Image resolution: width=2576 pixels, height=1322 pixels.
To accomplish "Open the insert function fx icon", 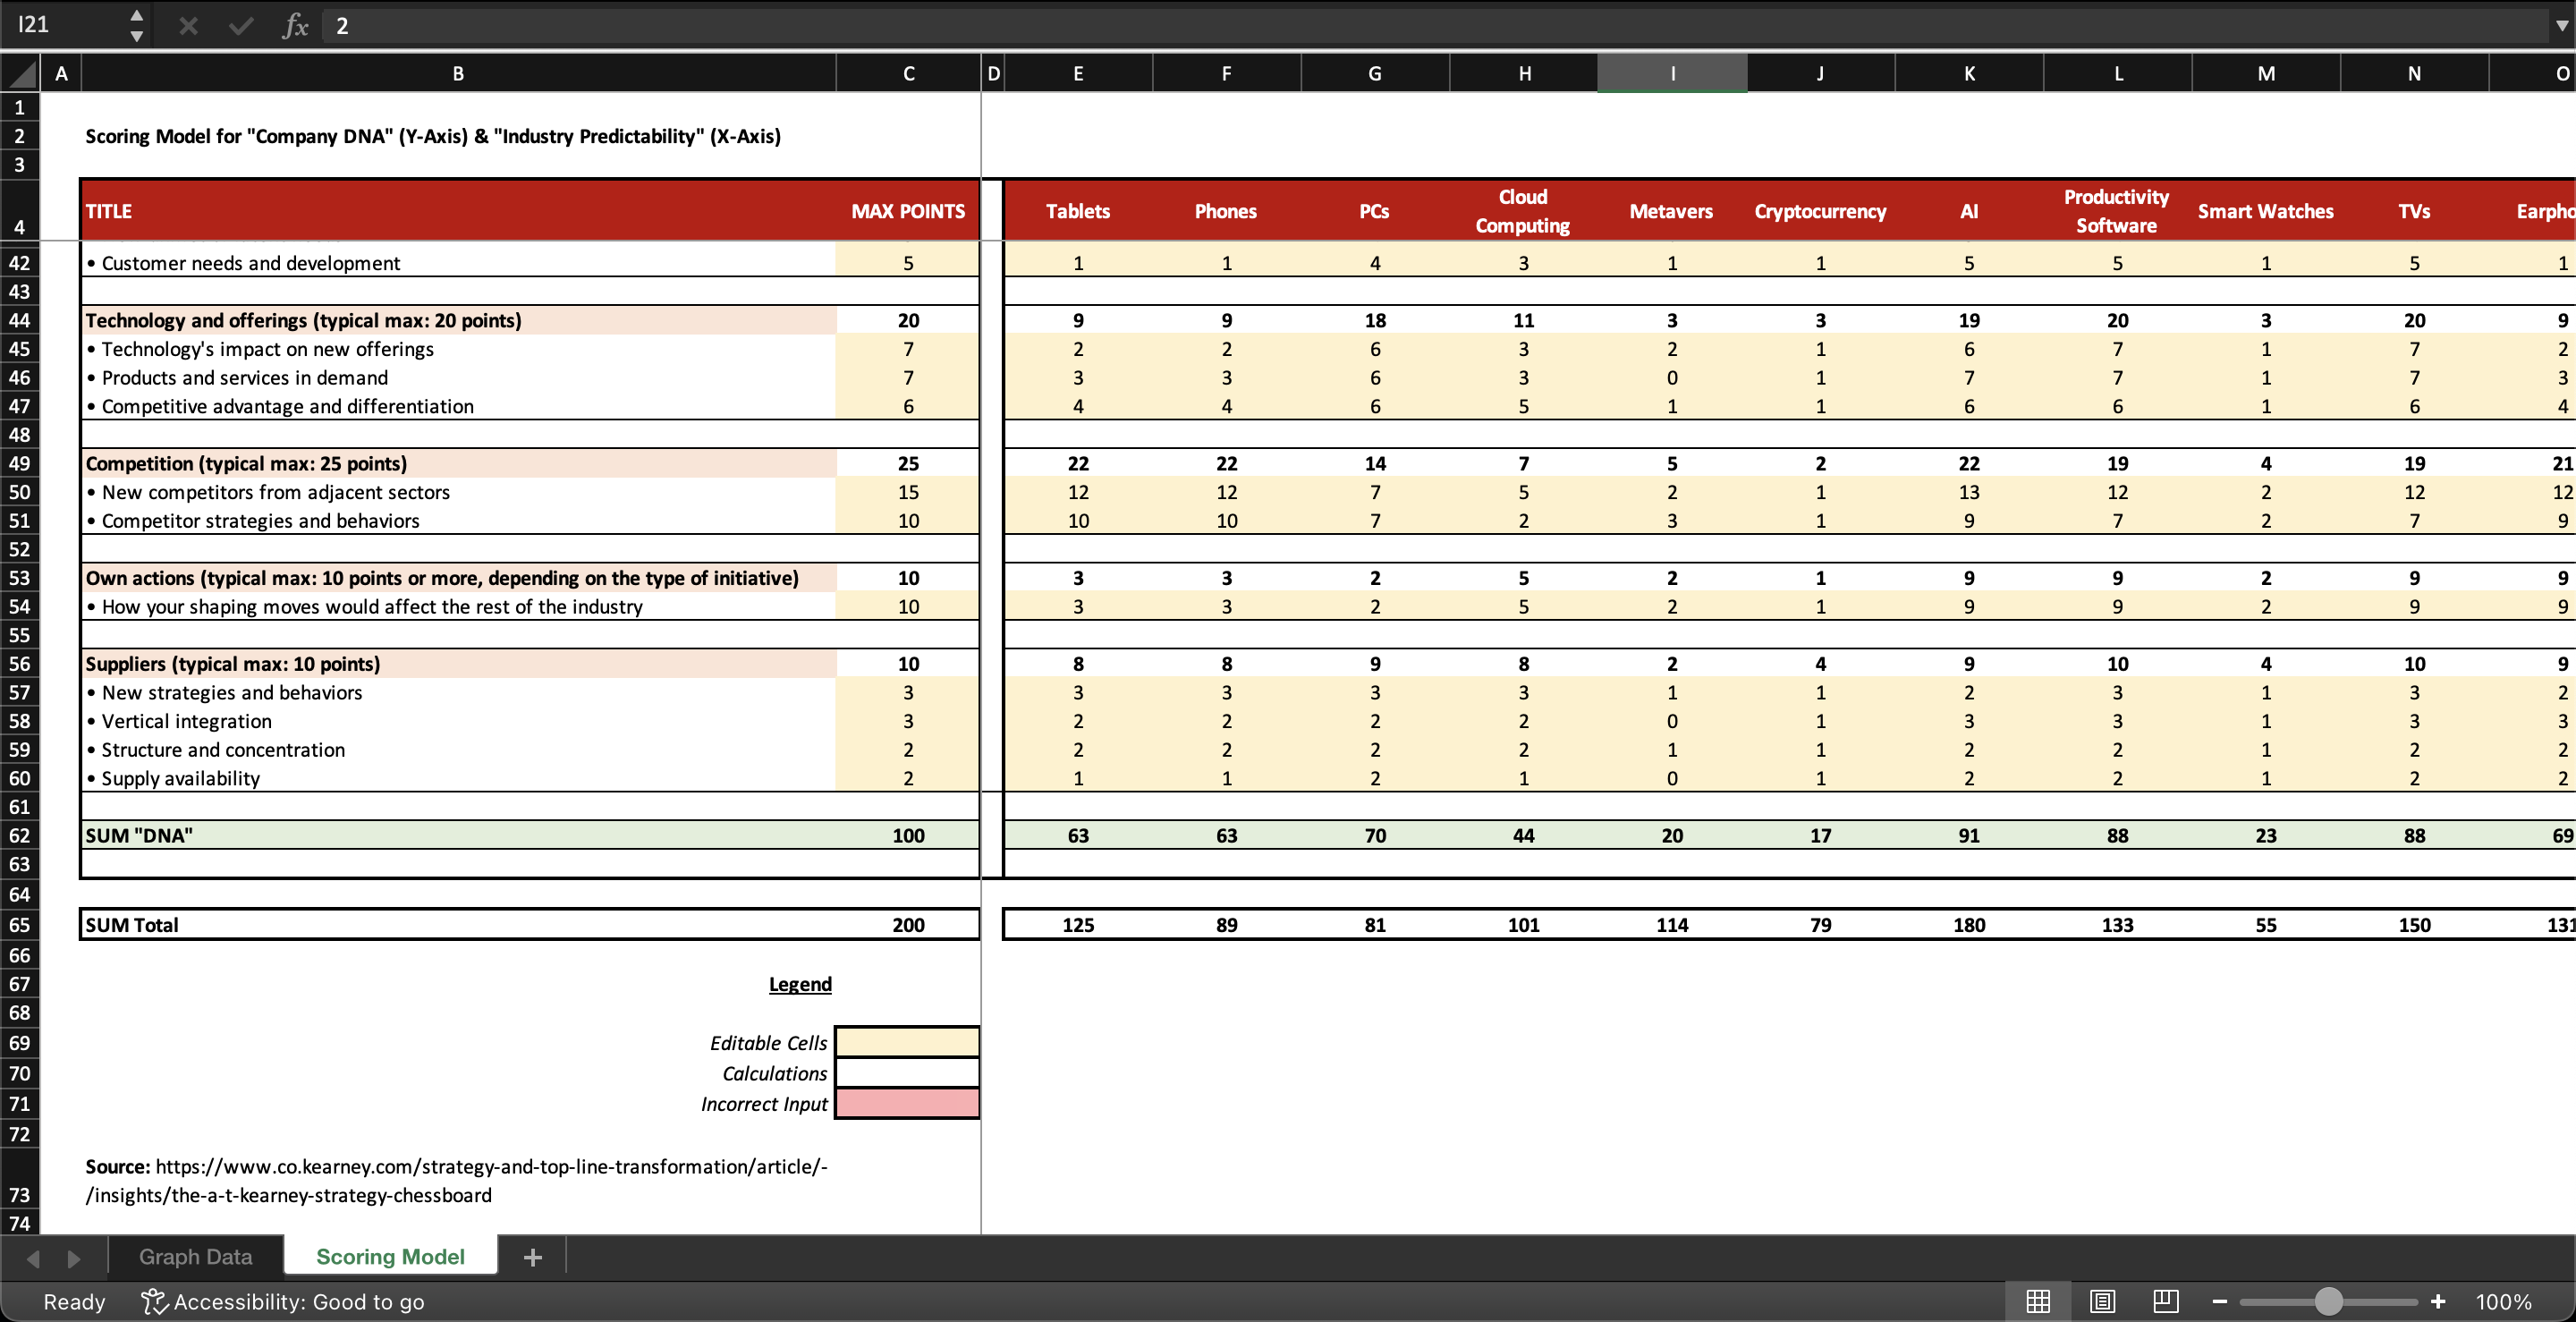I will tap(295, 26).
